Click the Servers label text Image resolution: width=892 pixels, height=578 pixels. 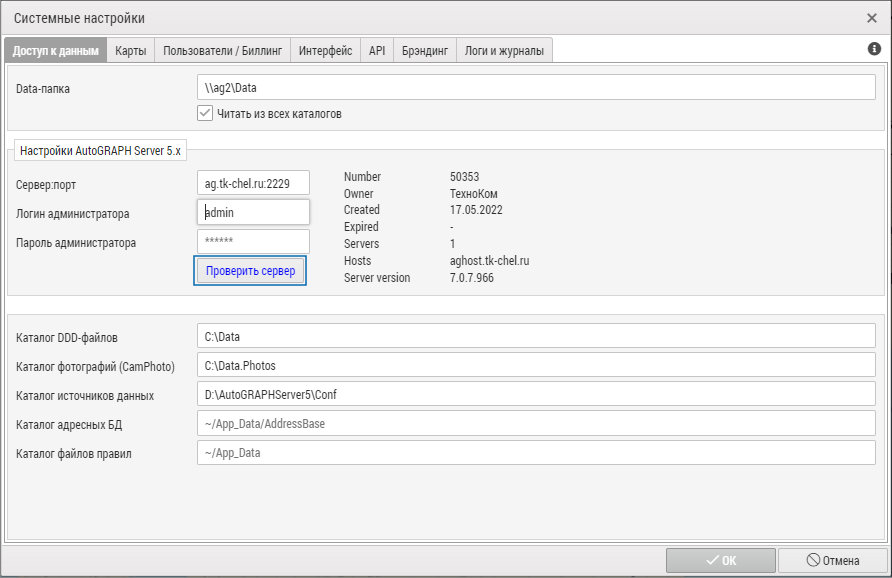[x=361, y=243]
